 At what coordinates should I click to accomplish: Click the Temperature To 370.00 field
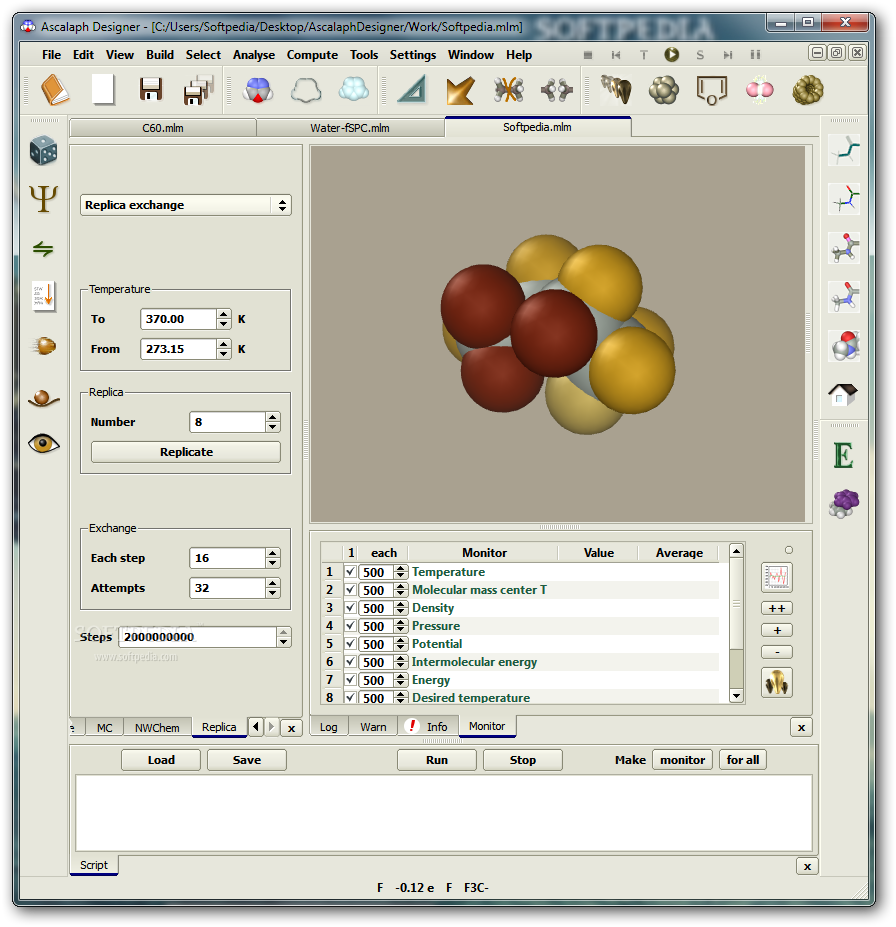click(x=178, y=319)
